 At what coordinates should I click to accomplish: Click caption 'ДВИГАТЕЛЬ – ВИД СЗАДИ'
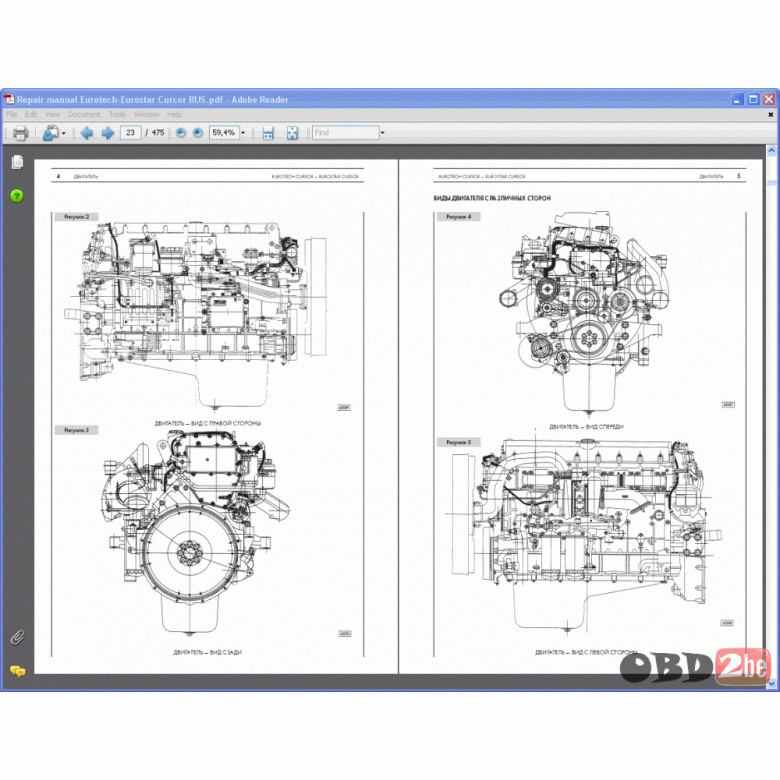pos(207,652)
